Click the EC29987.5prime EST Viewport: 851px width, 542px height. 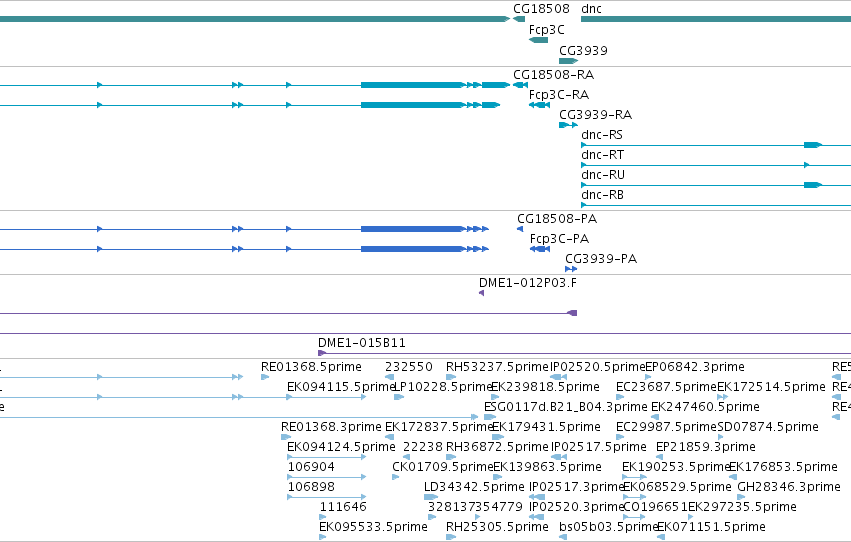click(666, 427)
